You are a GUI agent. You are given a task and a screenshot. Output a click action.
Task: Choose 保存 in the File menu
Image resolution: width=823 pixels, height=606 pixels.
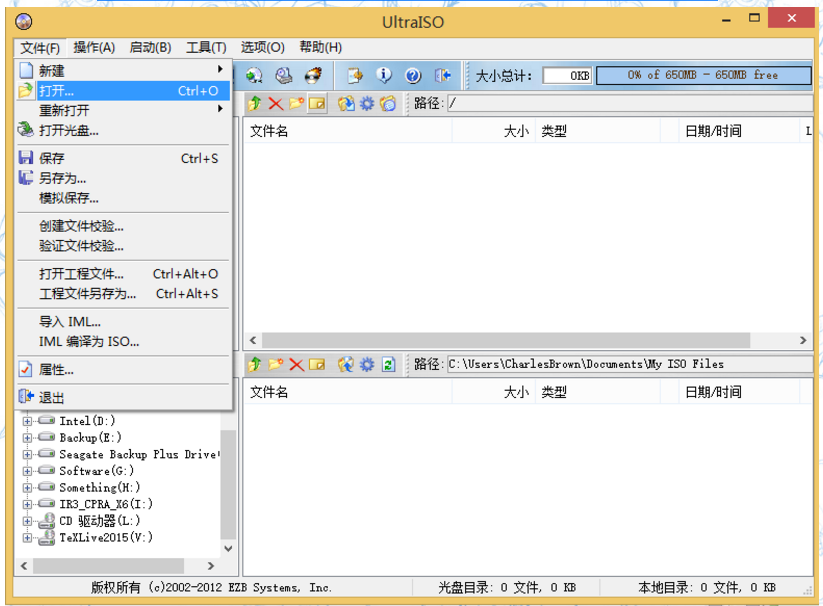(123, 158)
